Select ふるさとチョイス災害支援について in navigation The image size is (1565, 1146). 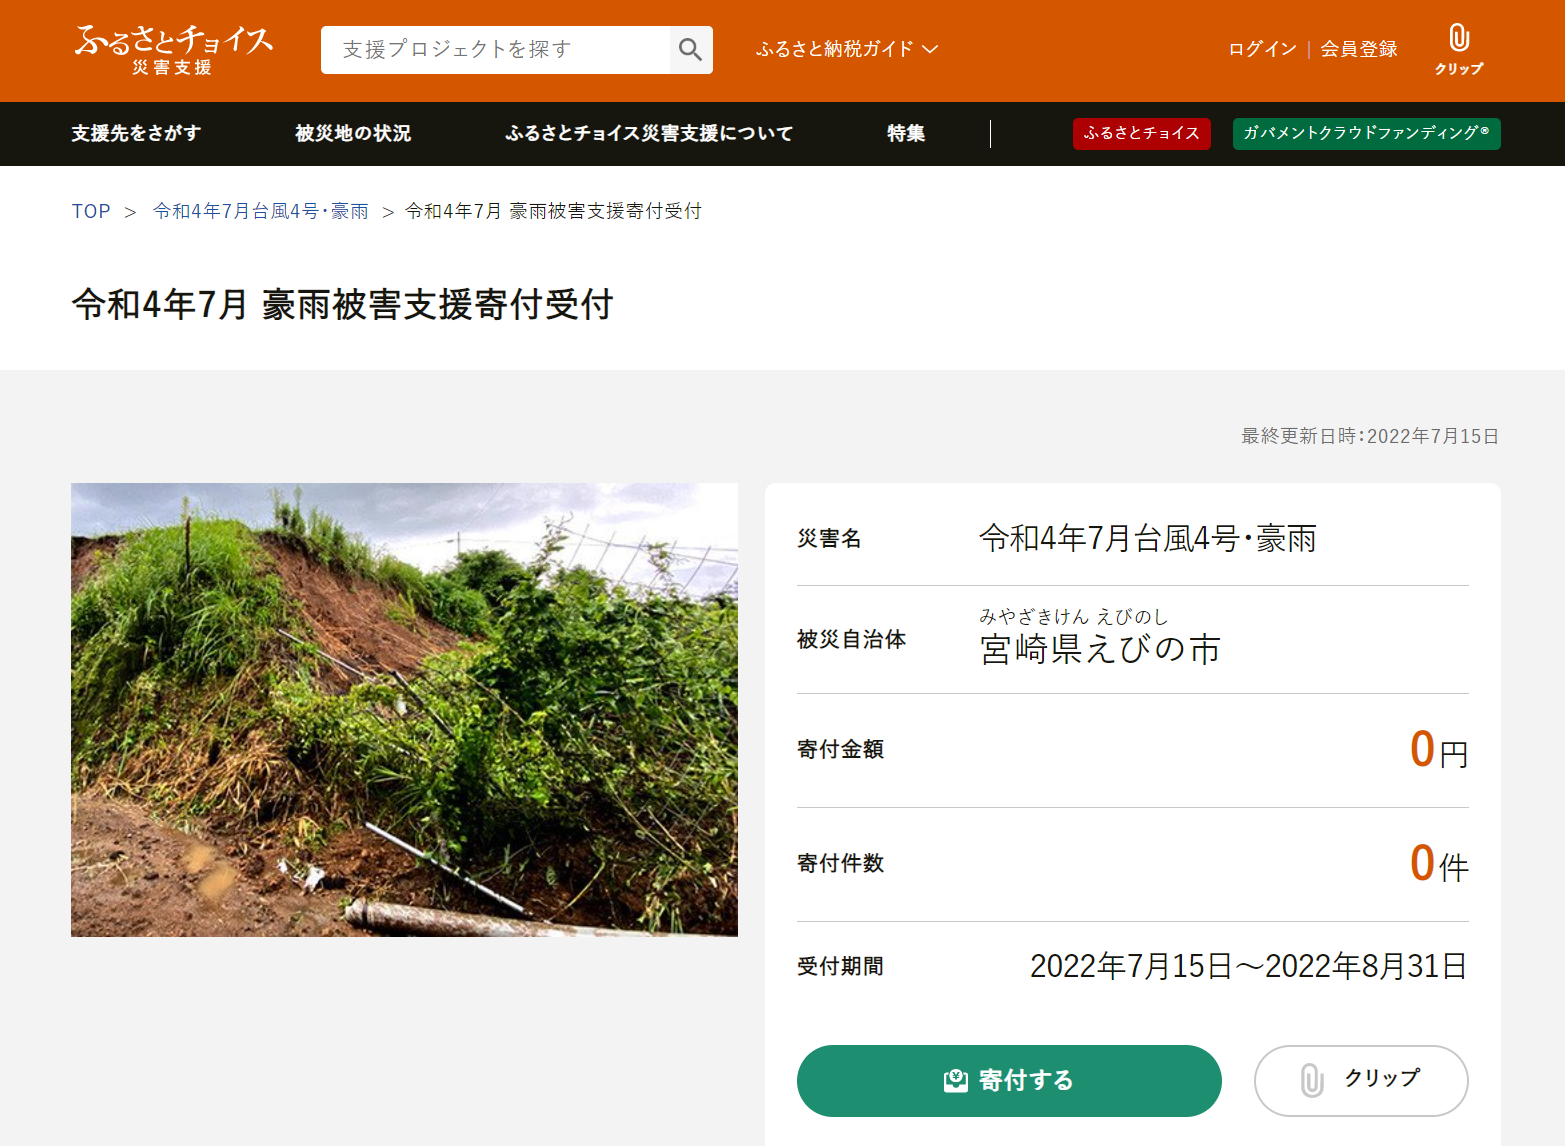(649, 133)
